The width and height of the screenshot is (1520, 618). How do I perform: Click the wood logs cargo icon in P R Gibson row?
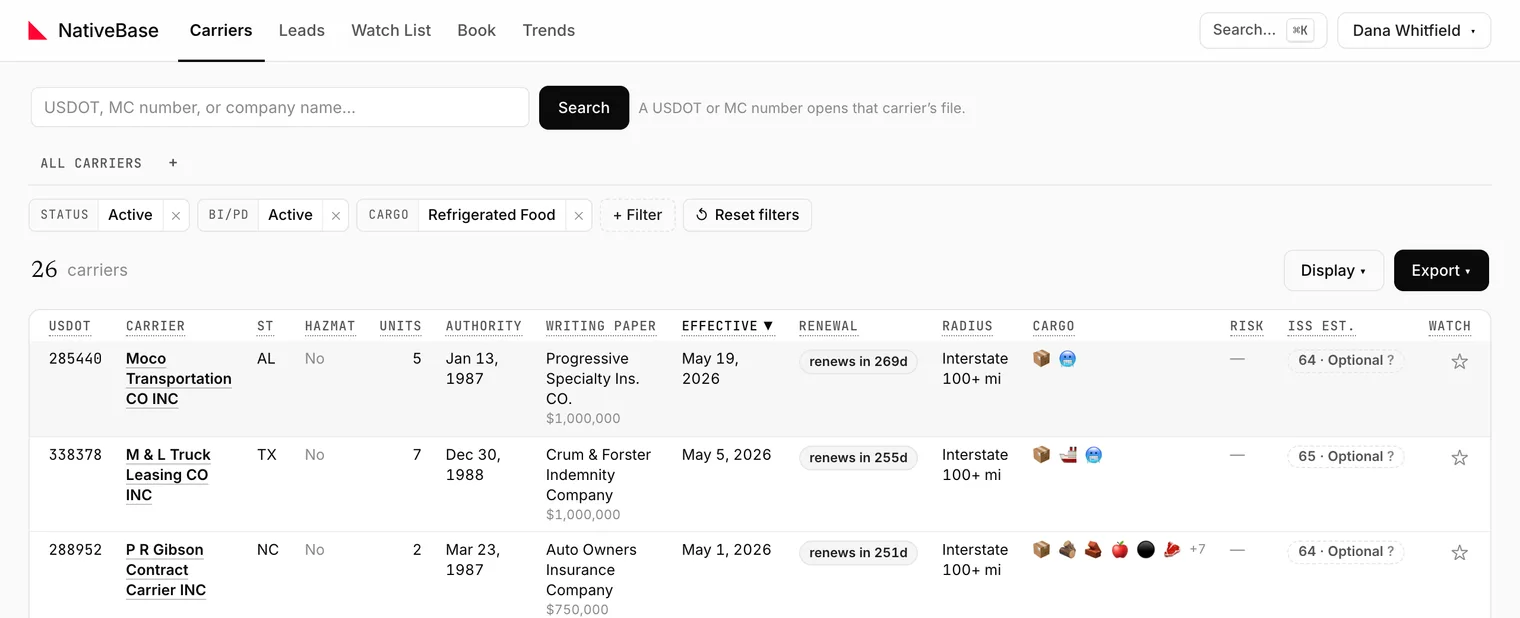pyautogui.click(x=1067, y=549)
